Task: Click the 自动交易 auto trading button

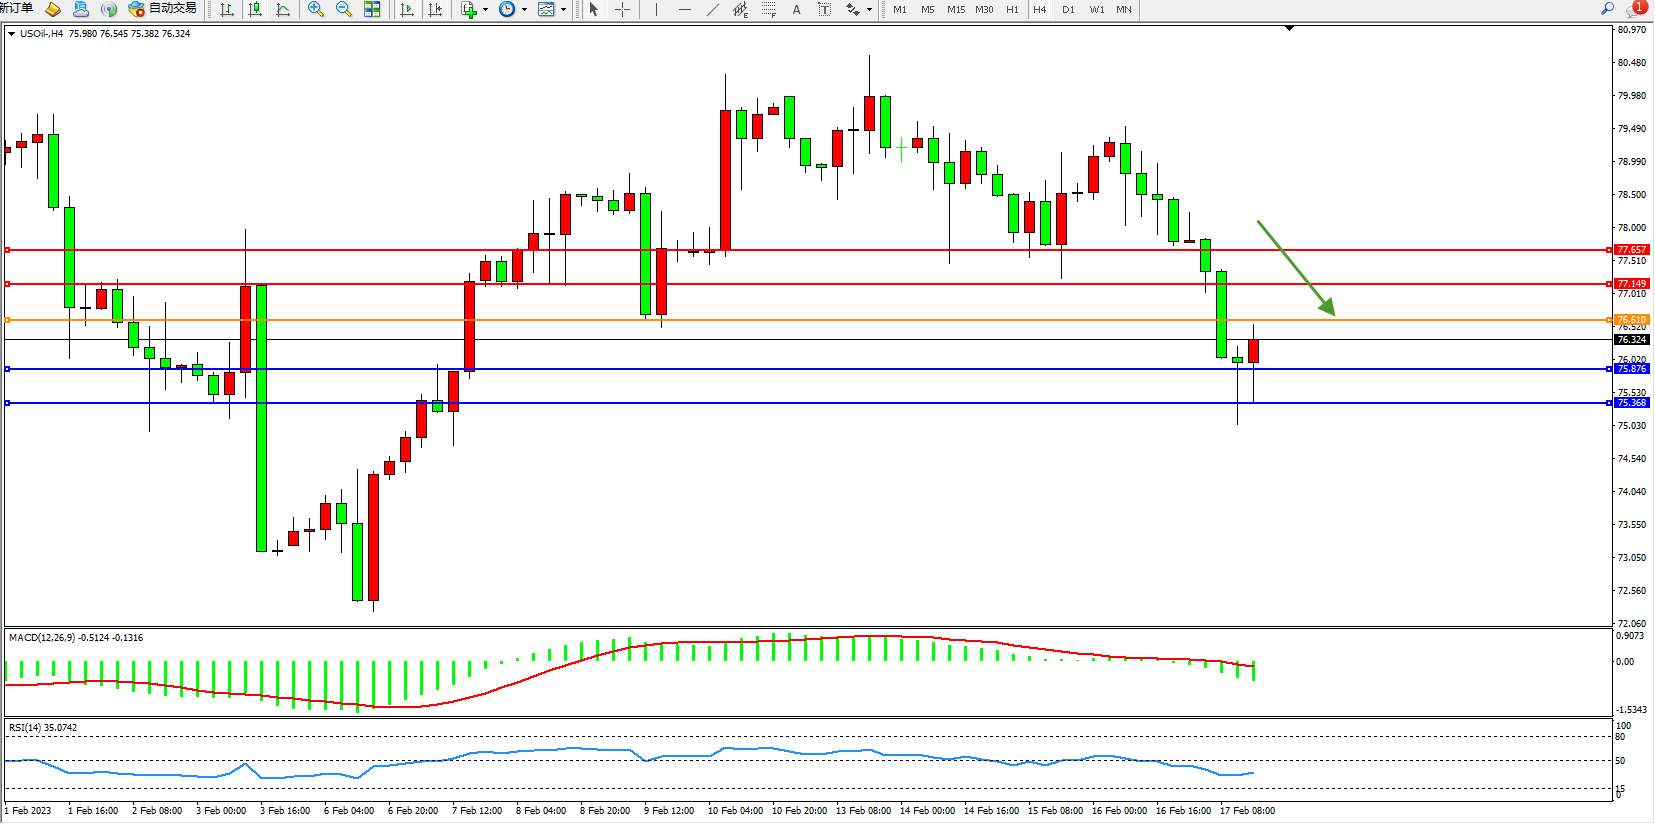Action: [x=163, y=9]
